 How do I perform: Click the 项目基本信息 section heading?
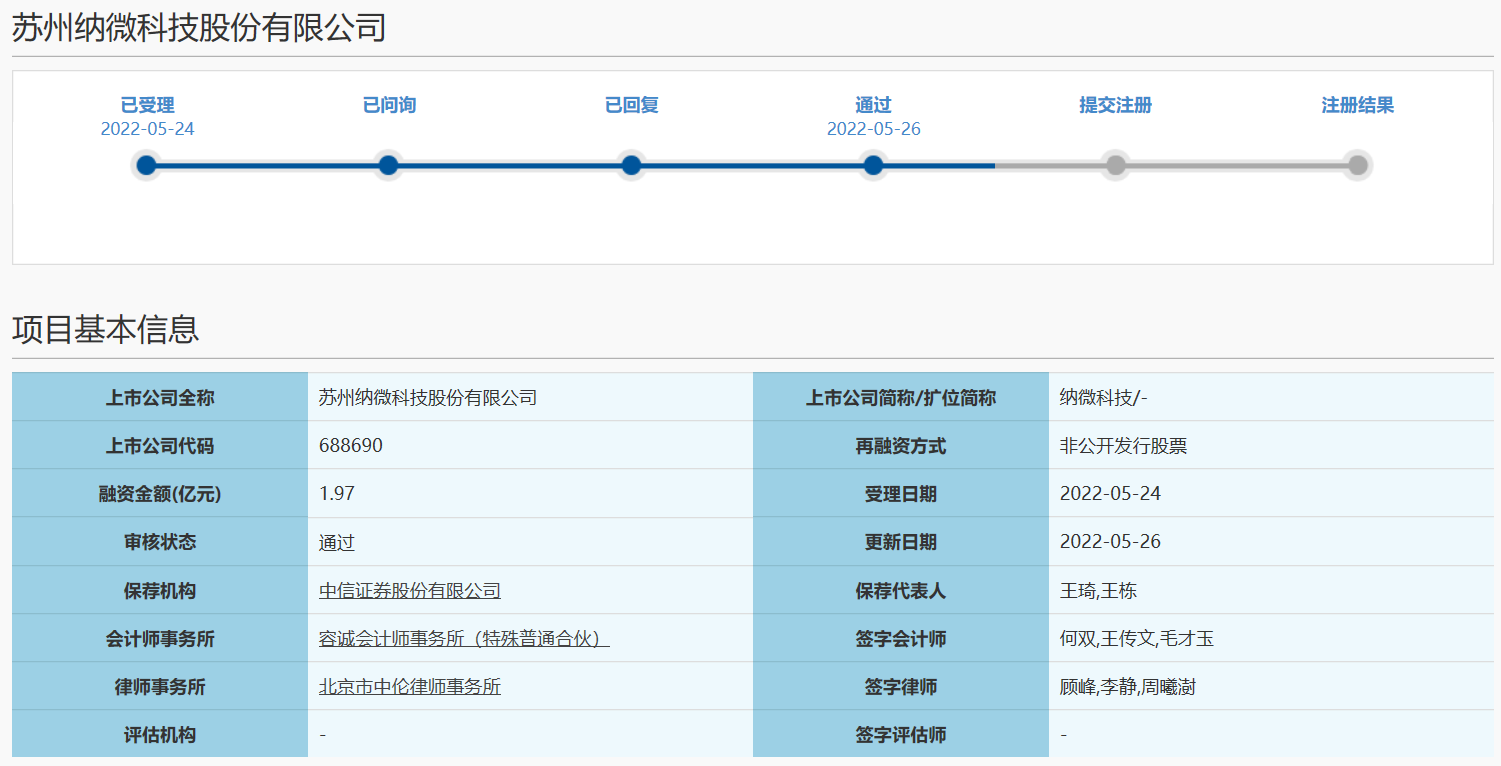(106, 329)
